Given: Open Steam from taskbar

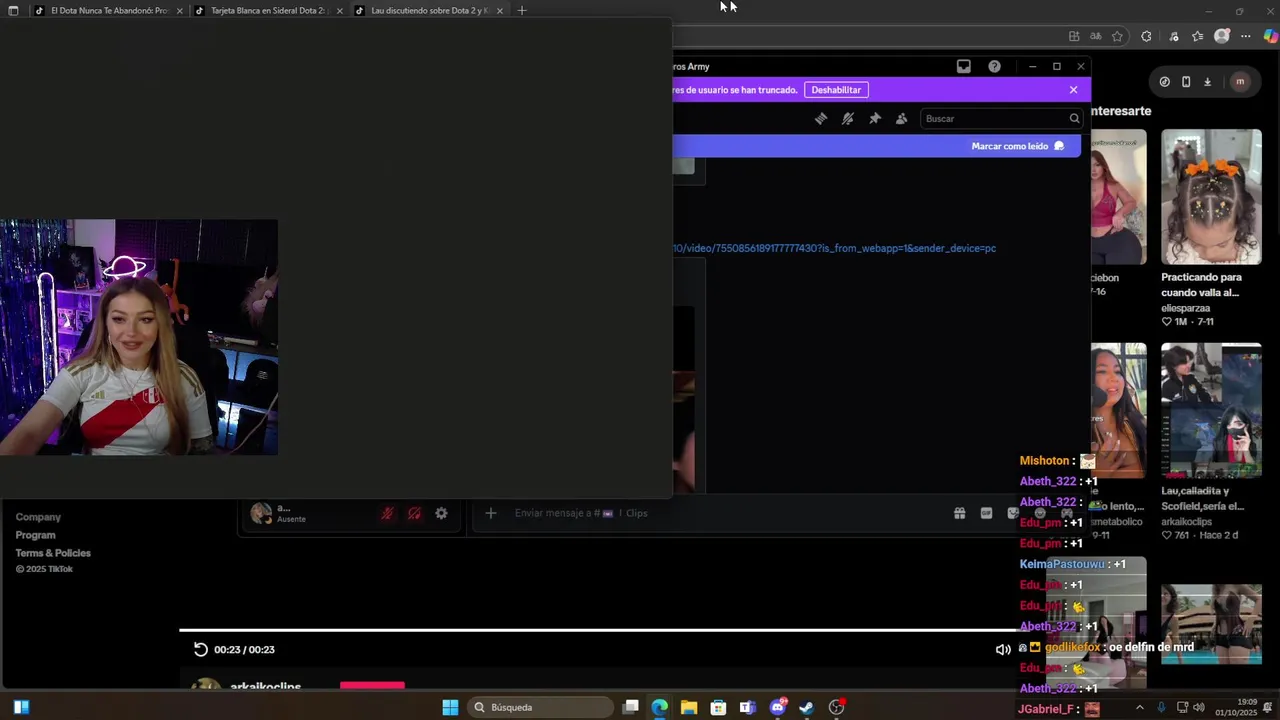Looking at the screenshot, I should [807, 707].
